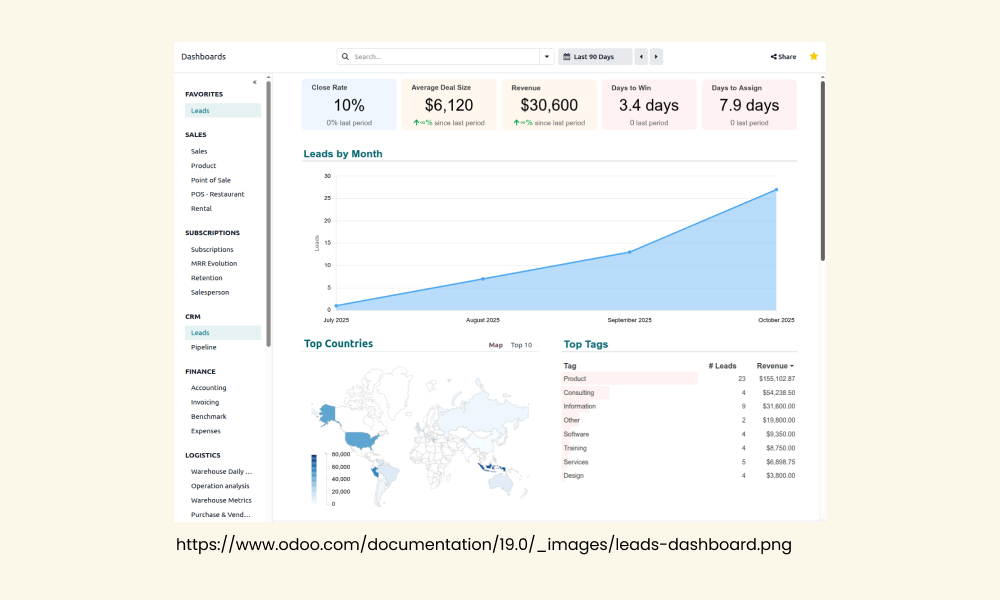The width and height of the screenshot is (1000, 600).
Task: Click the $155,102.87 revenue value
Action: pos(777,379)
